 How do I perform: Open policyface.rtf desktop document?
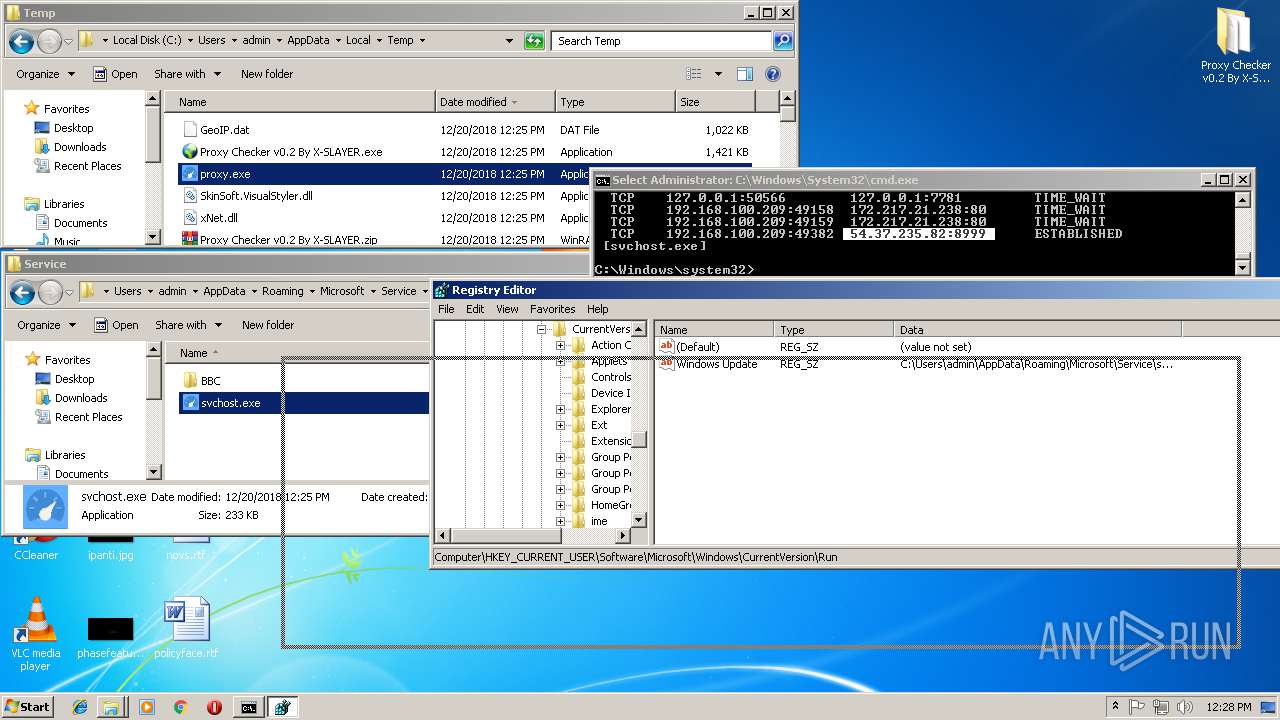click(186, 629)
